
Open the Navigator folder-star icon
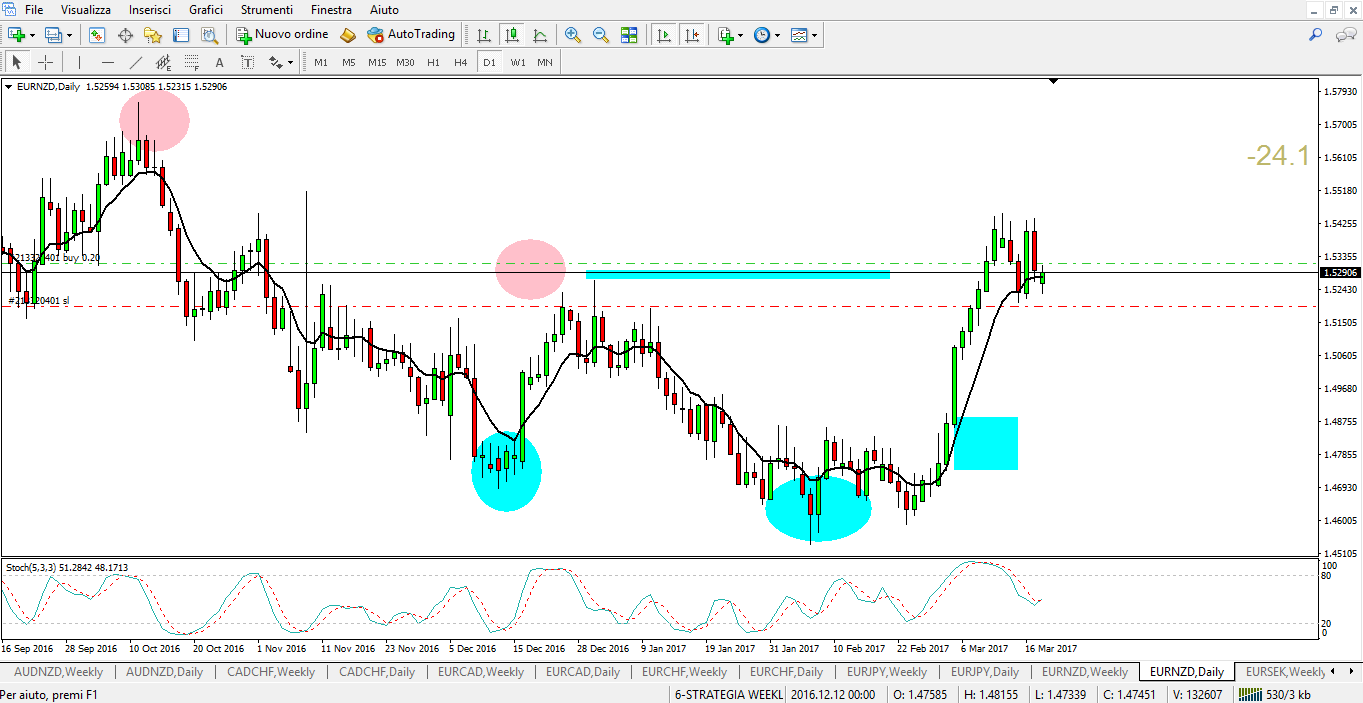[153, 35]
